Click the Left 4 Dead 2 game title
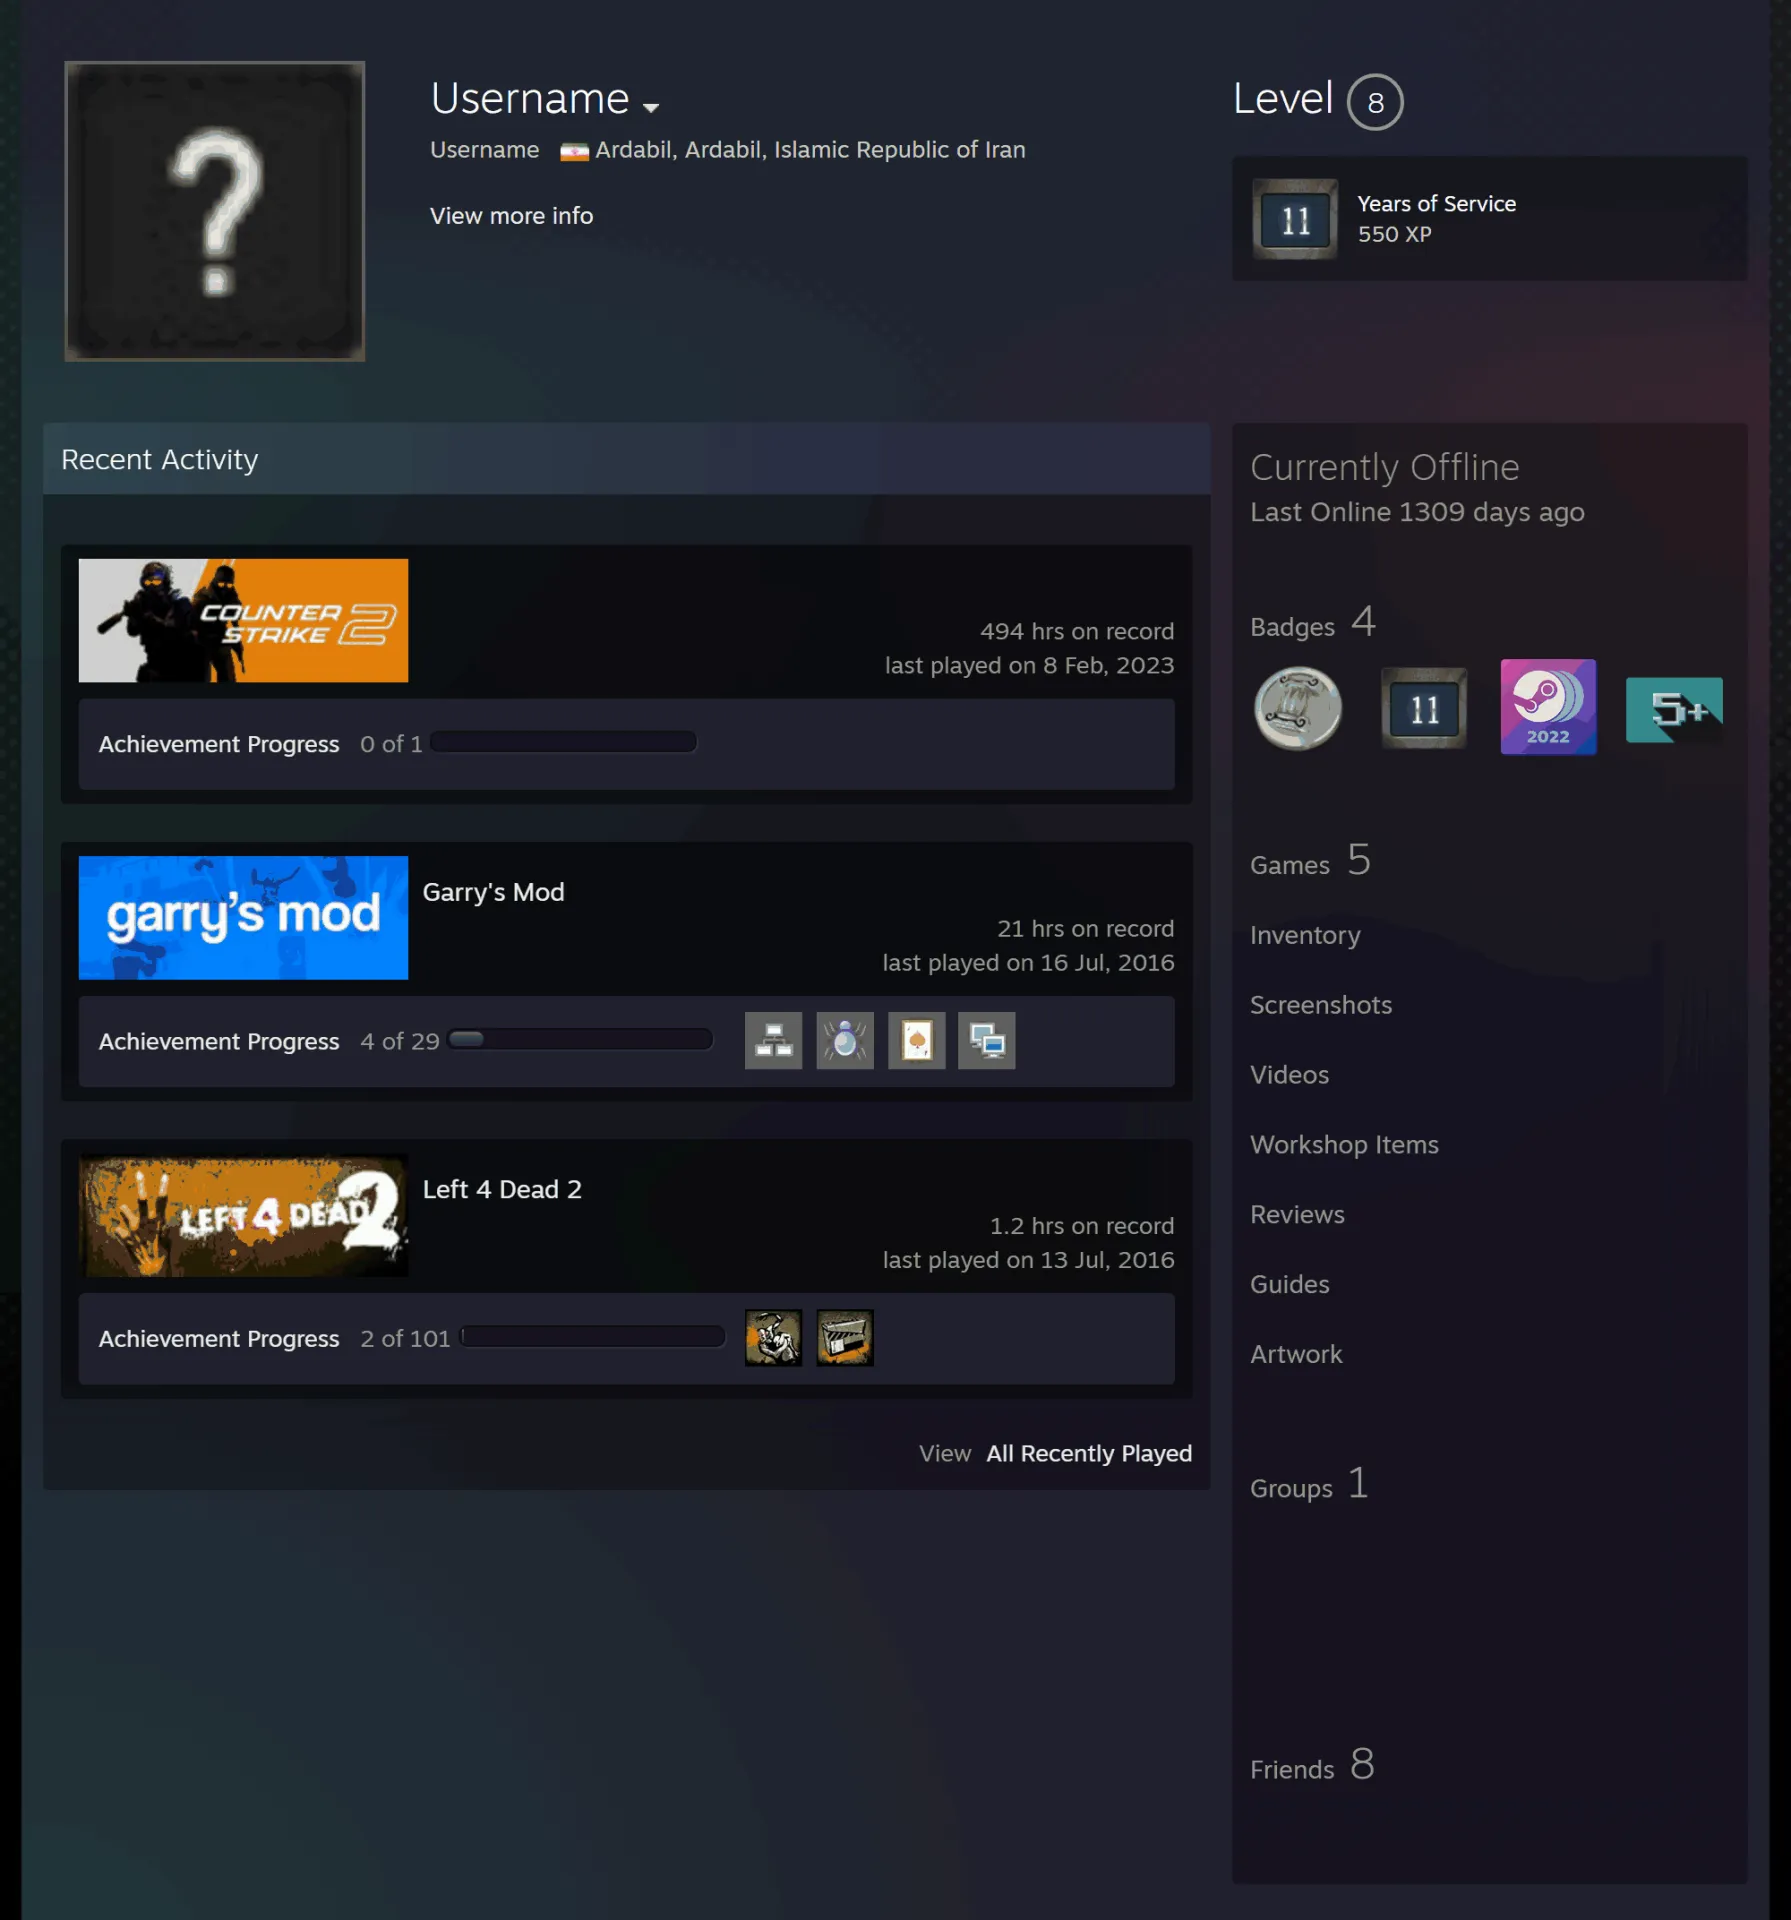Viewport: 1791px width, 1920px height. [x=502, y=1189]
